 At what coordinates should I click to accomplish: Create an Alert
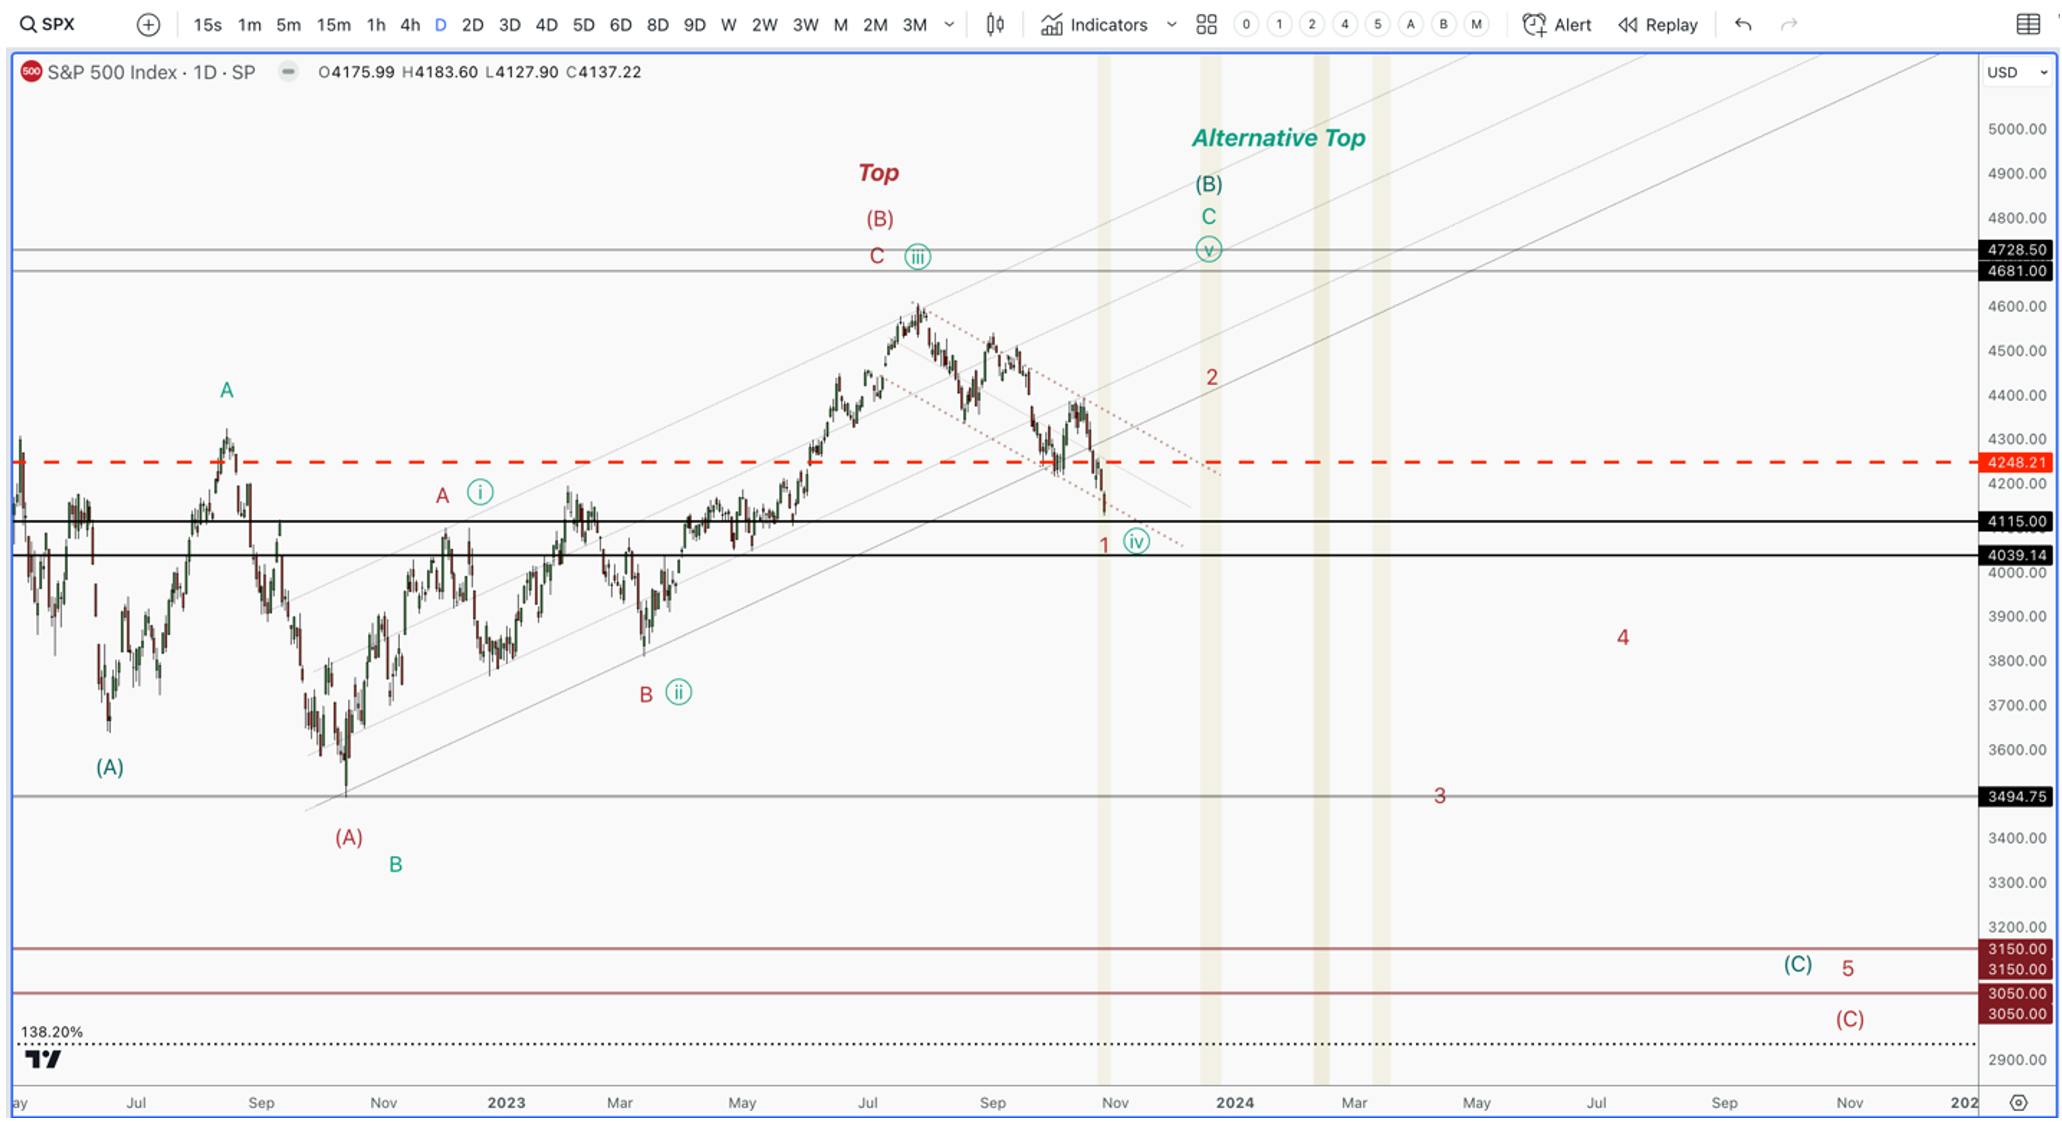click(1557, 24)
